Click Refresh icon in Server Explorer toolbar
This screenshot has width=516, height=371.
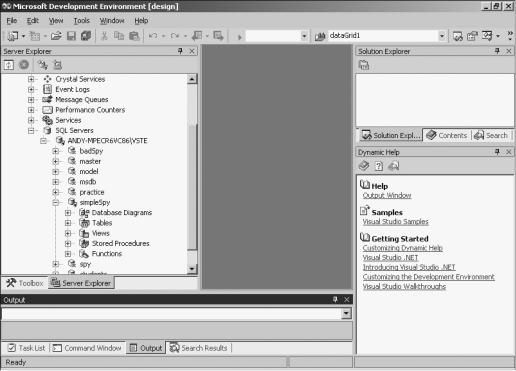tap(9, 65)
